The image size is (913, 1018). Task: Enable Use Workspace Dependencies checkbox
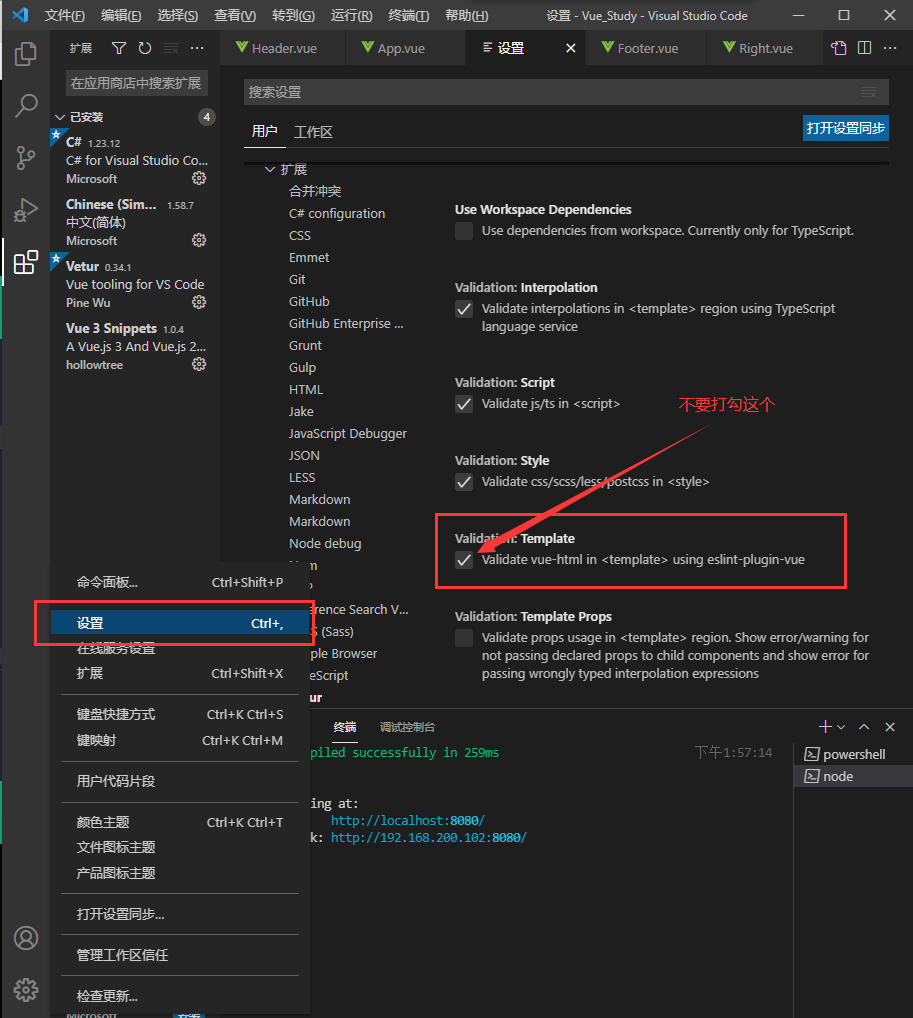pyautogui.click(x=464, y=231)
